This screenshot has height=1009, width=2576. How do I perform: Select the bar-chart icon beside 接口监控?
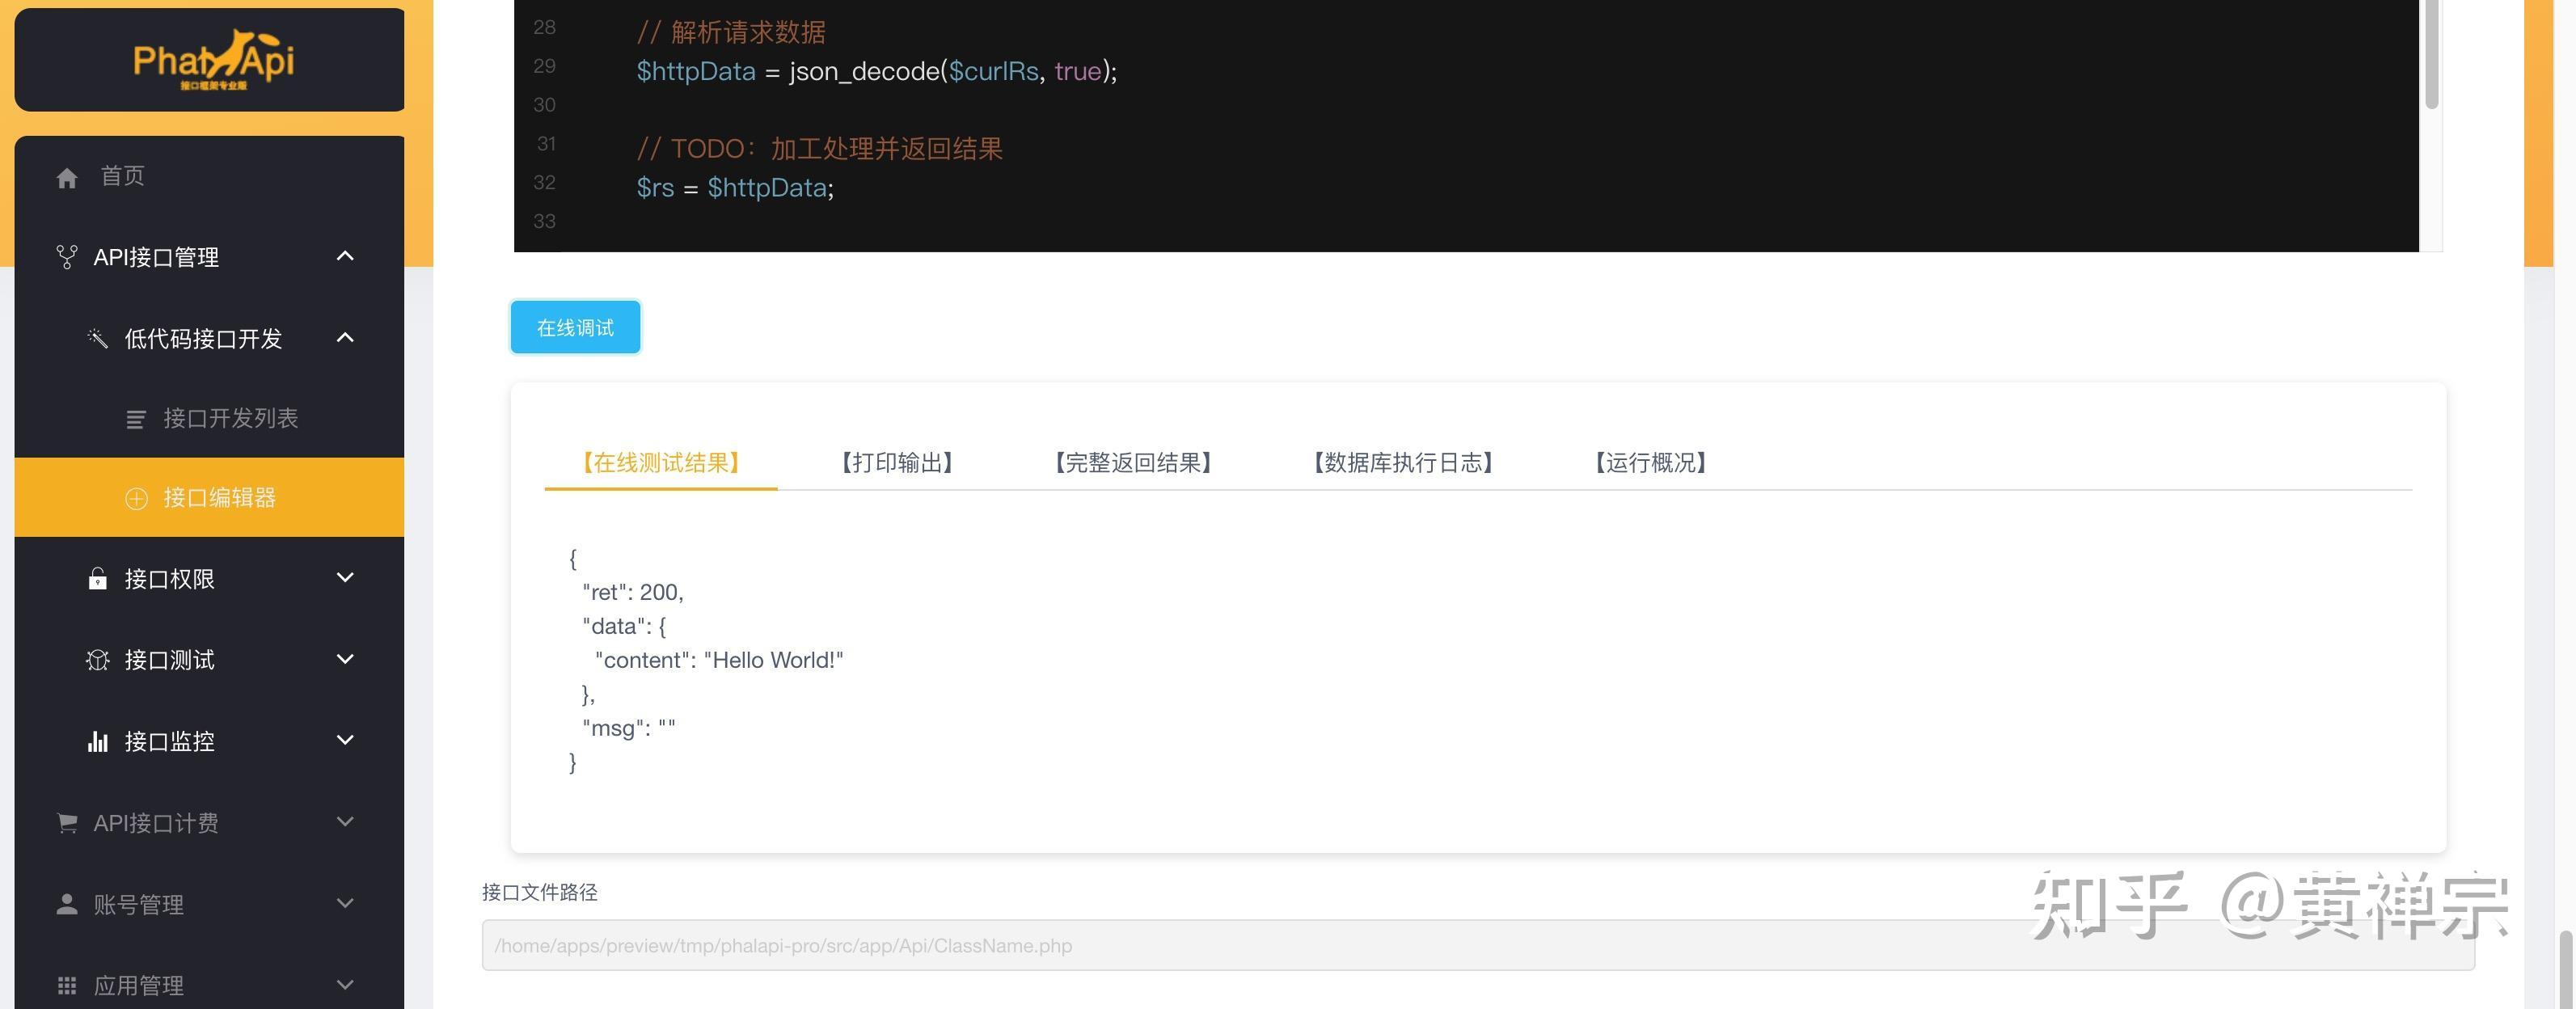click(97, 741)
